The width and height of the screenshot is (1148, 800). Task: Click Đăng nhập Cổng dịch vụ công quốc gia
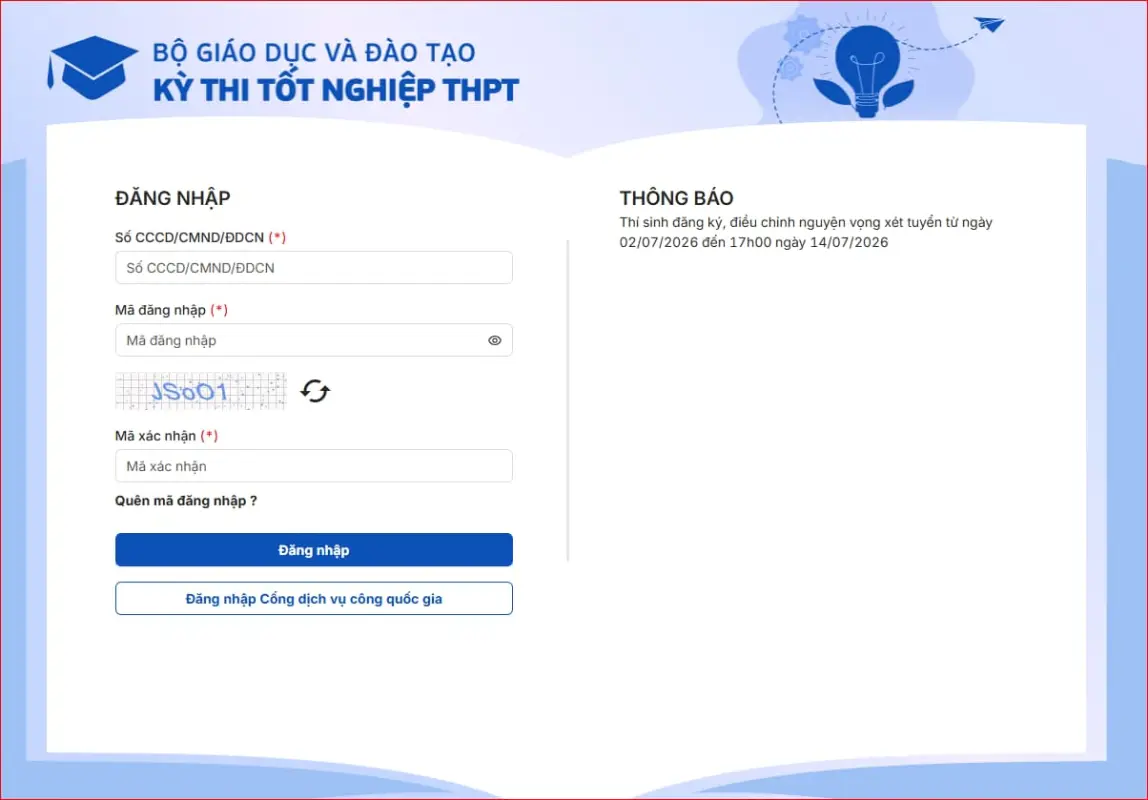click(x=313, y=599)
